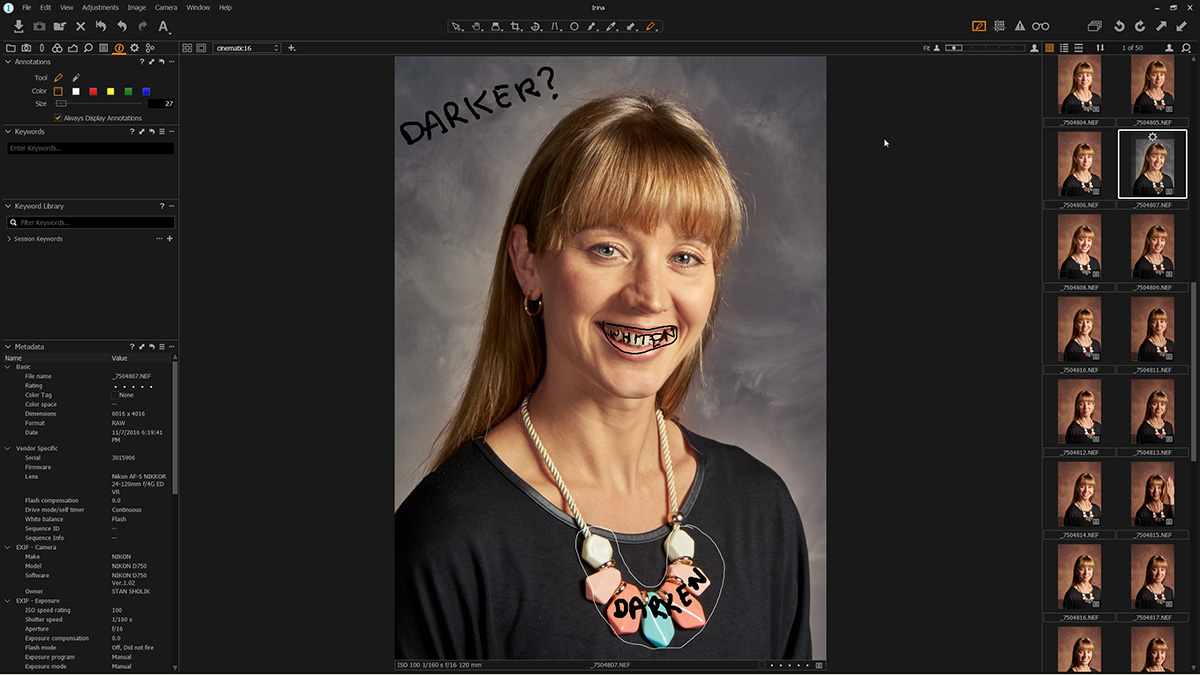
Task: Rotate image left with counterclockwise arrow
Action: [x=1119, y=26]
